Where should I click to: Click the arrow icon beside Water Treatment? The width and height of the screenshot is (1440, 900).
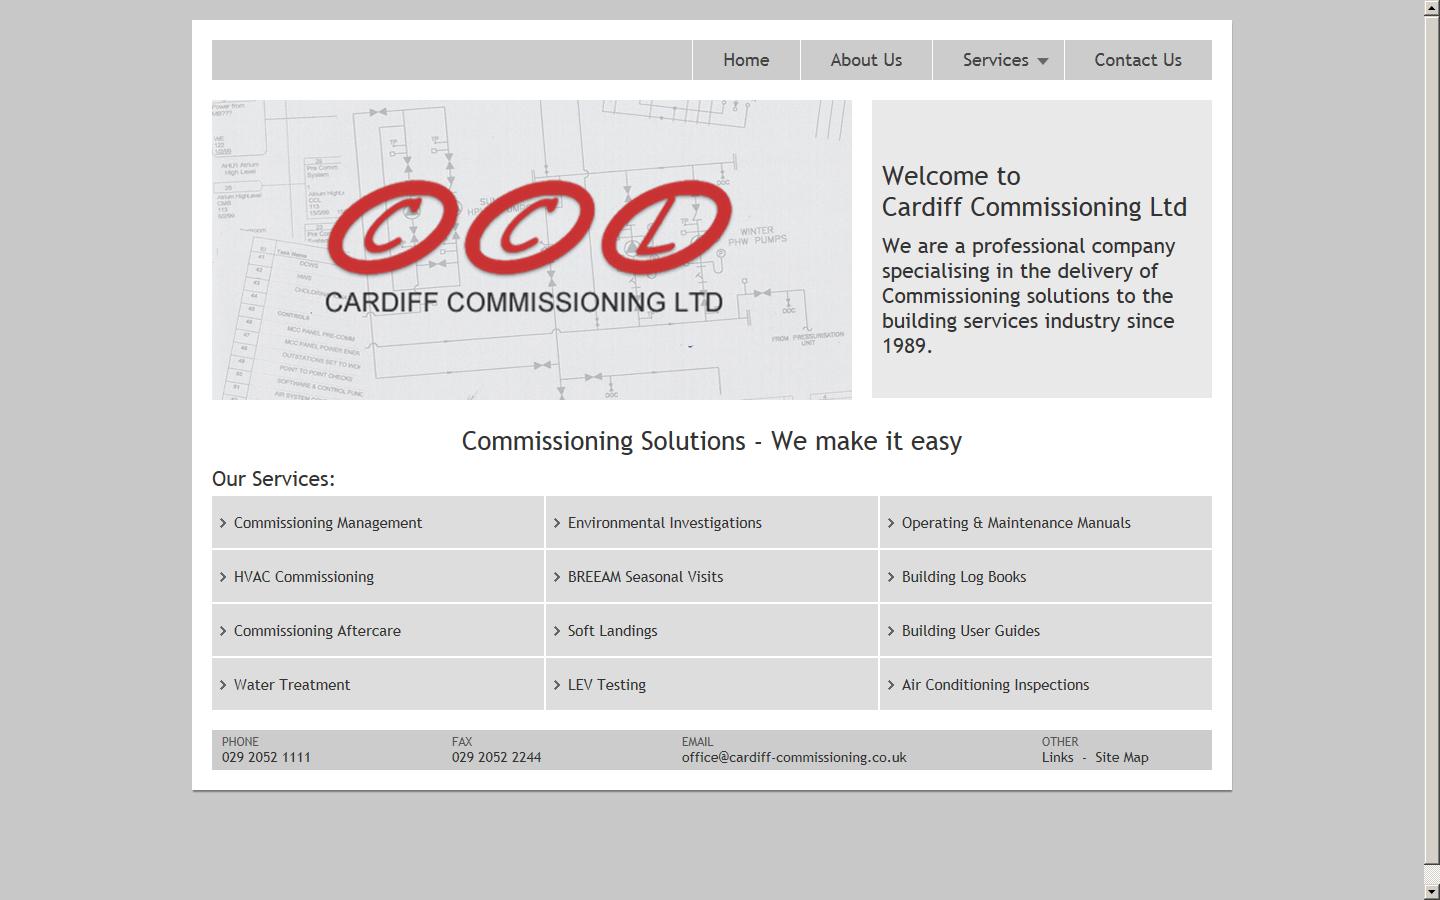[223, 684]
